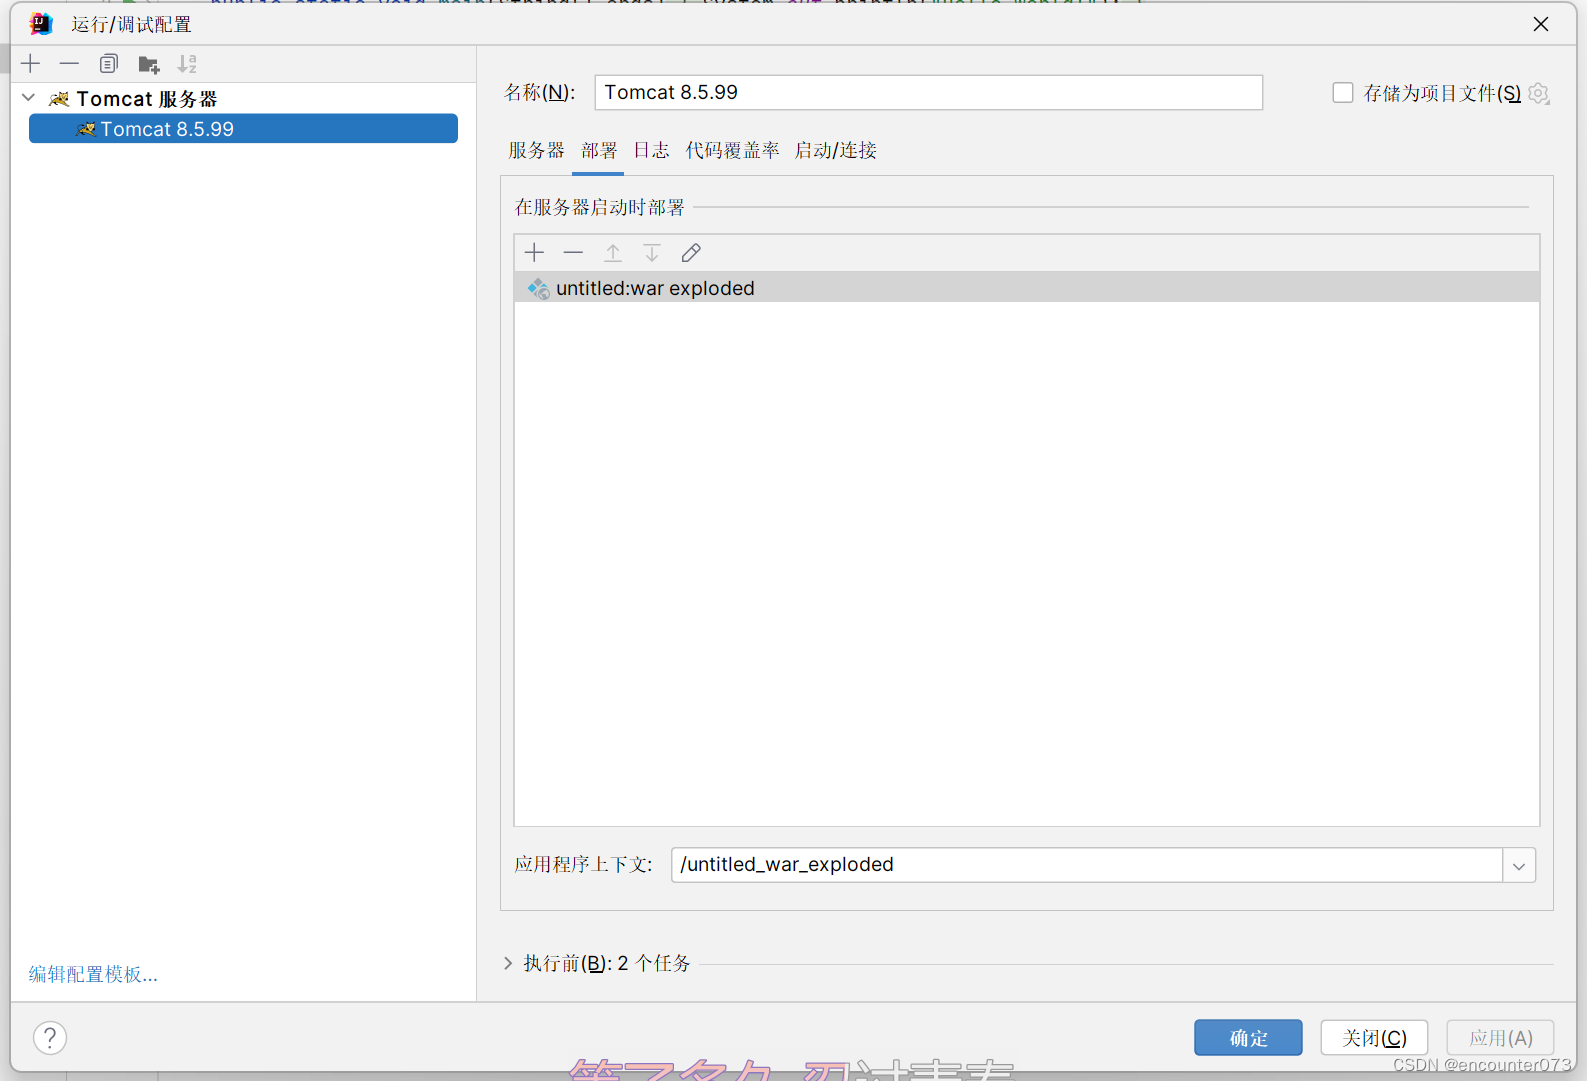Close the 运行/调试配置 dialog
The height and width of the screenshot is (1081, 1587).
1541,24
